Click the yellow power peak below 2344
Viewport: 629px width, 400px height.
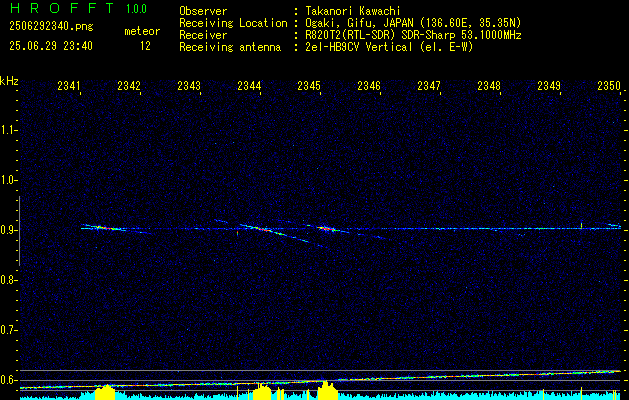point(262,392)
